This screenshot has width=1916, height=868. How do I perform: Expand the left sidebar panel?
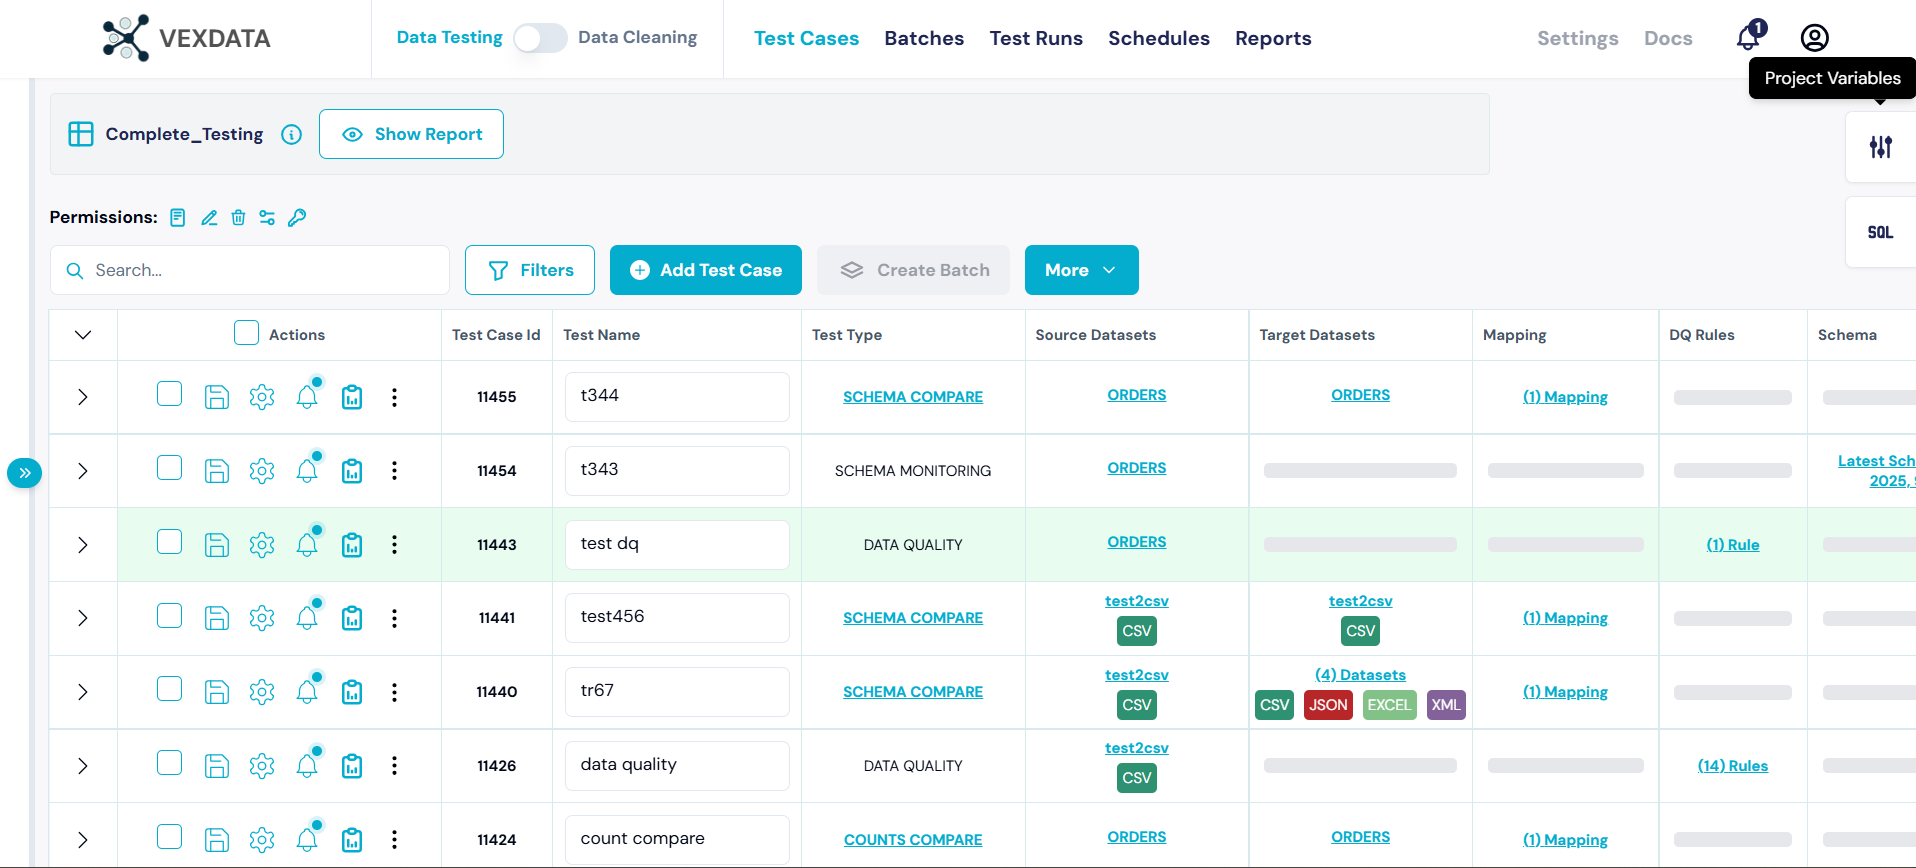(24, 473)
